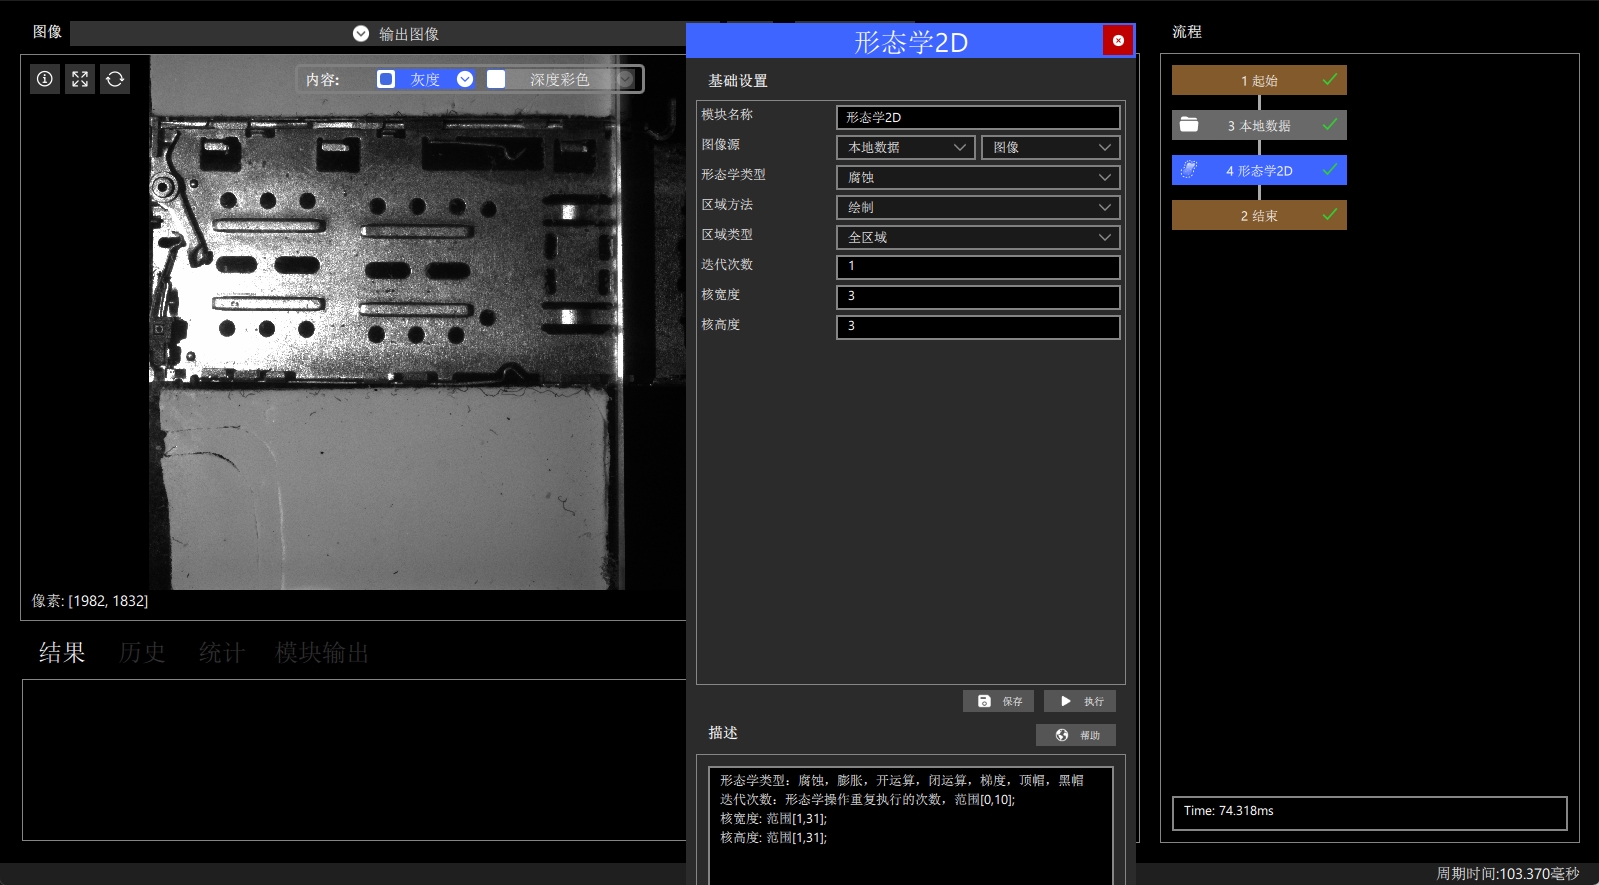
Task: Switch to the 历史 tab
Action: (x=142, y=653)
